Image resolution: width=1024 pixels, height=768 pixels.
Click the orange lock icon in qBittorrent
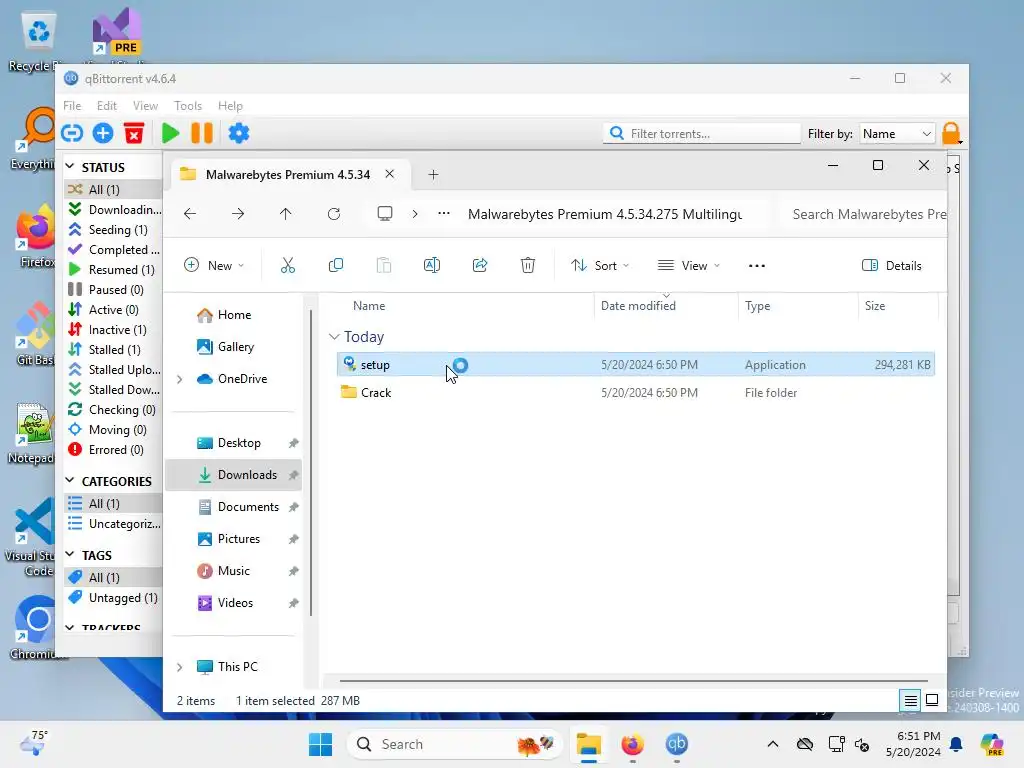[952, 133]
